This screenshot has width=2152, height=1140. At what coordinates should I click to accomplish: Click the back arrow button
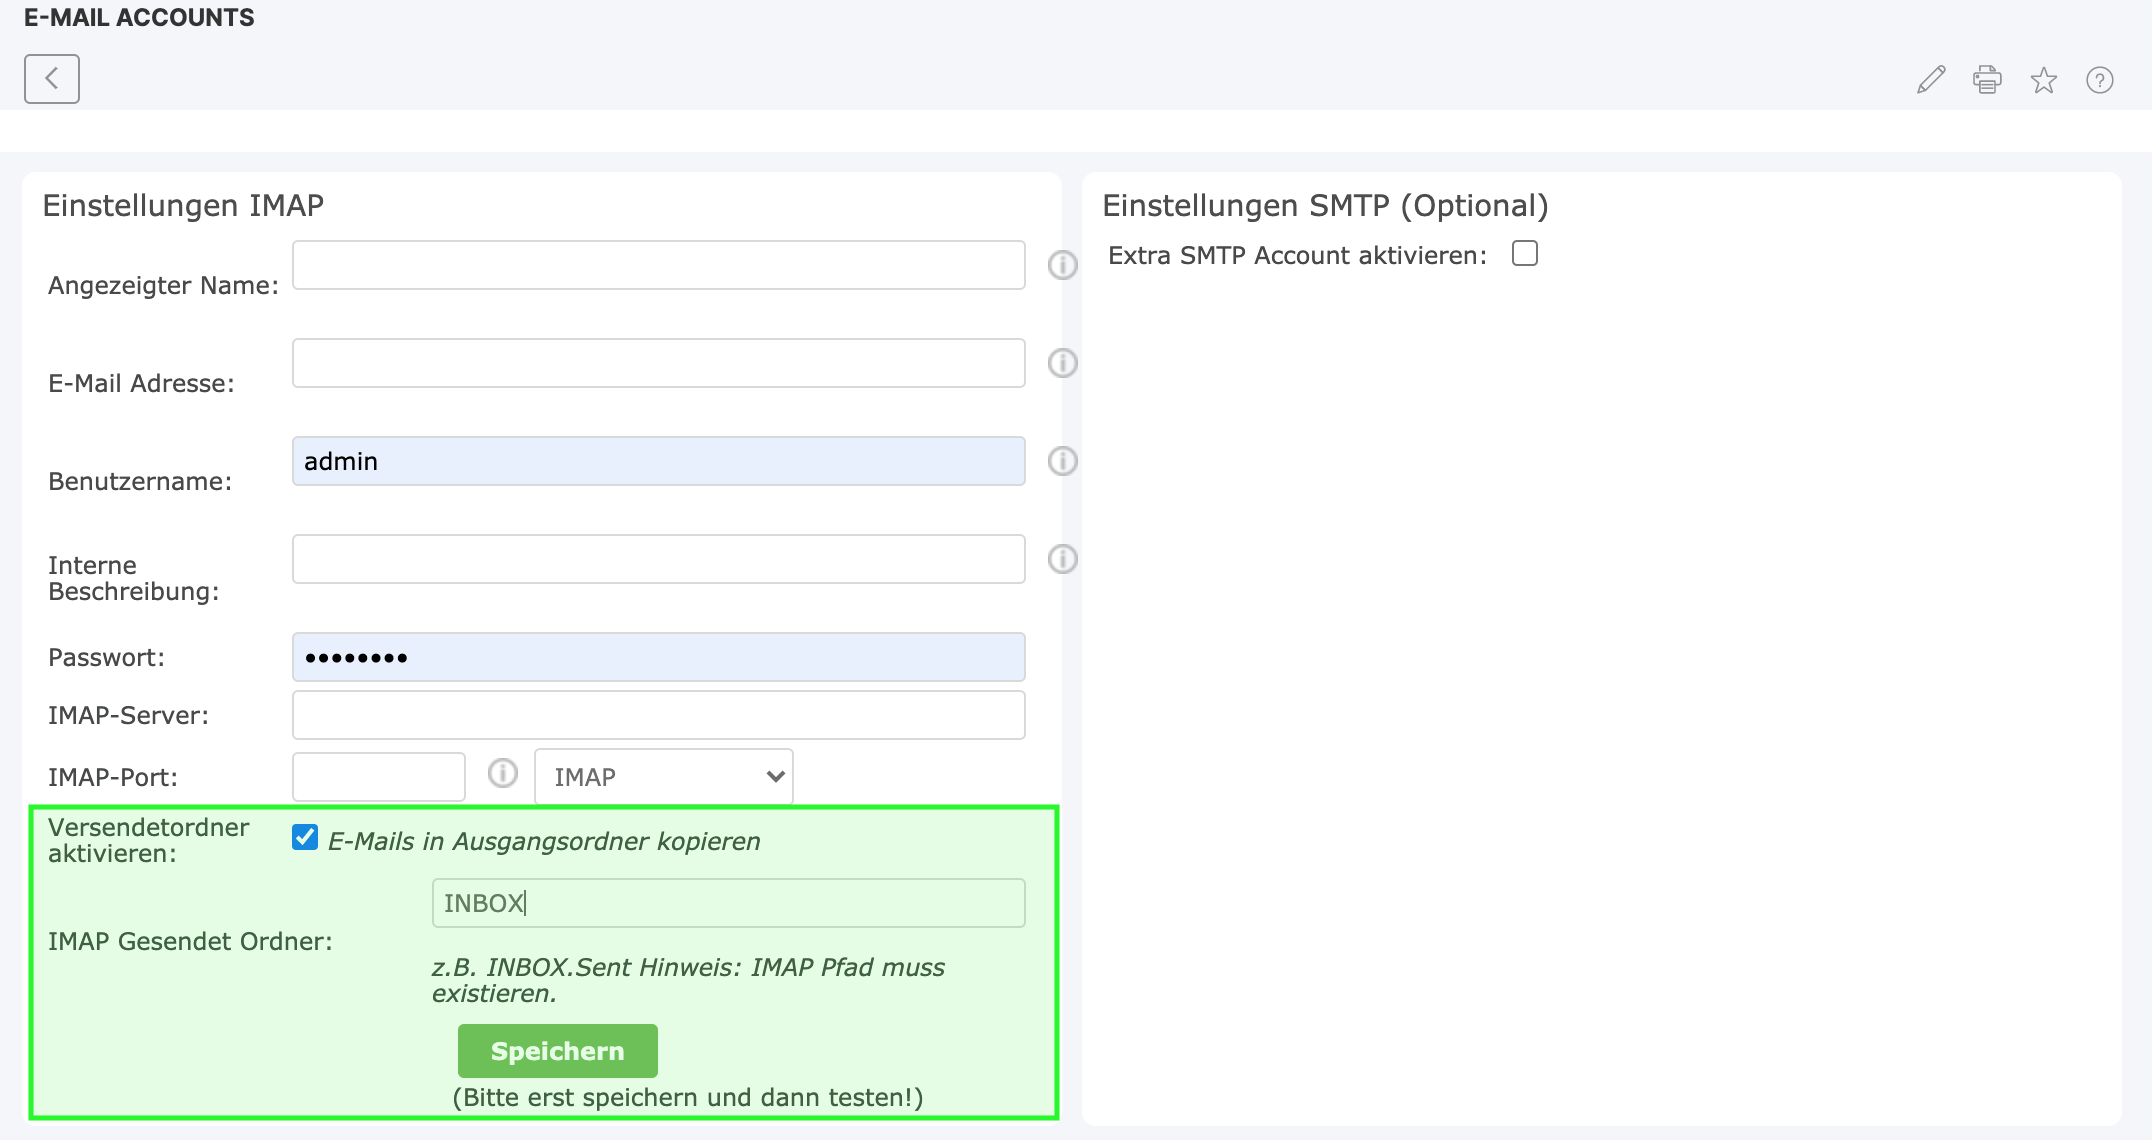52,79
